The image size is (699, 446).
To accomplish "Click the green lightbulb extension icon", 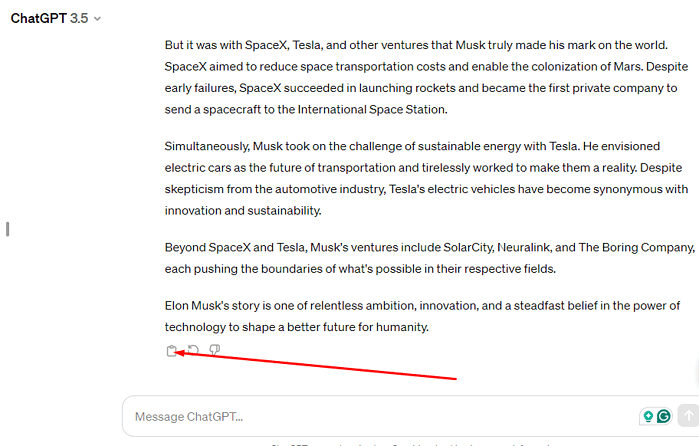I will click(x=648, y=416).
